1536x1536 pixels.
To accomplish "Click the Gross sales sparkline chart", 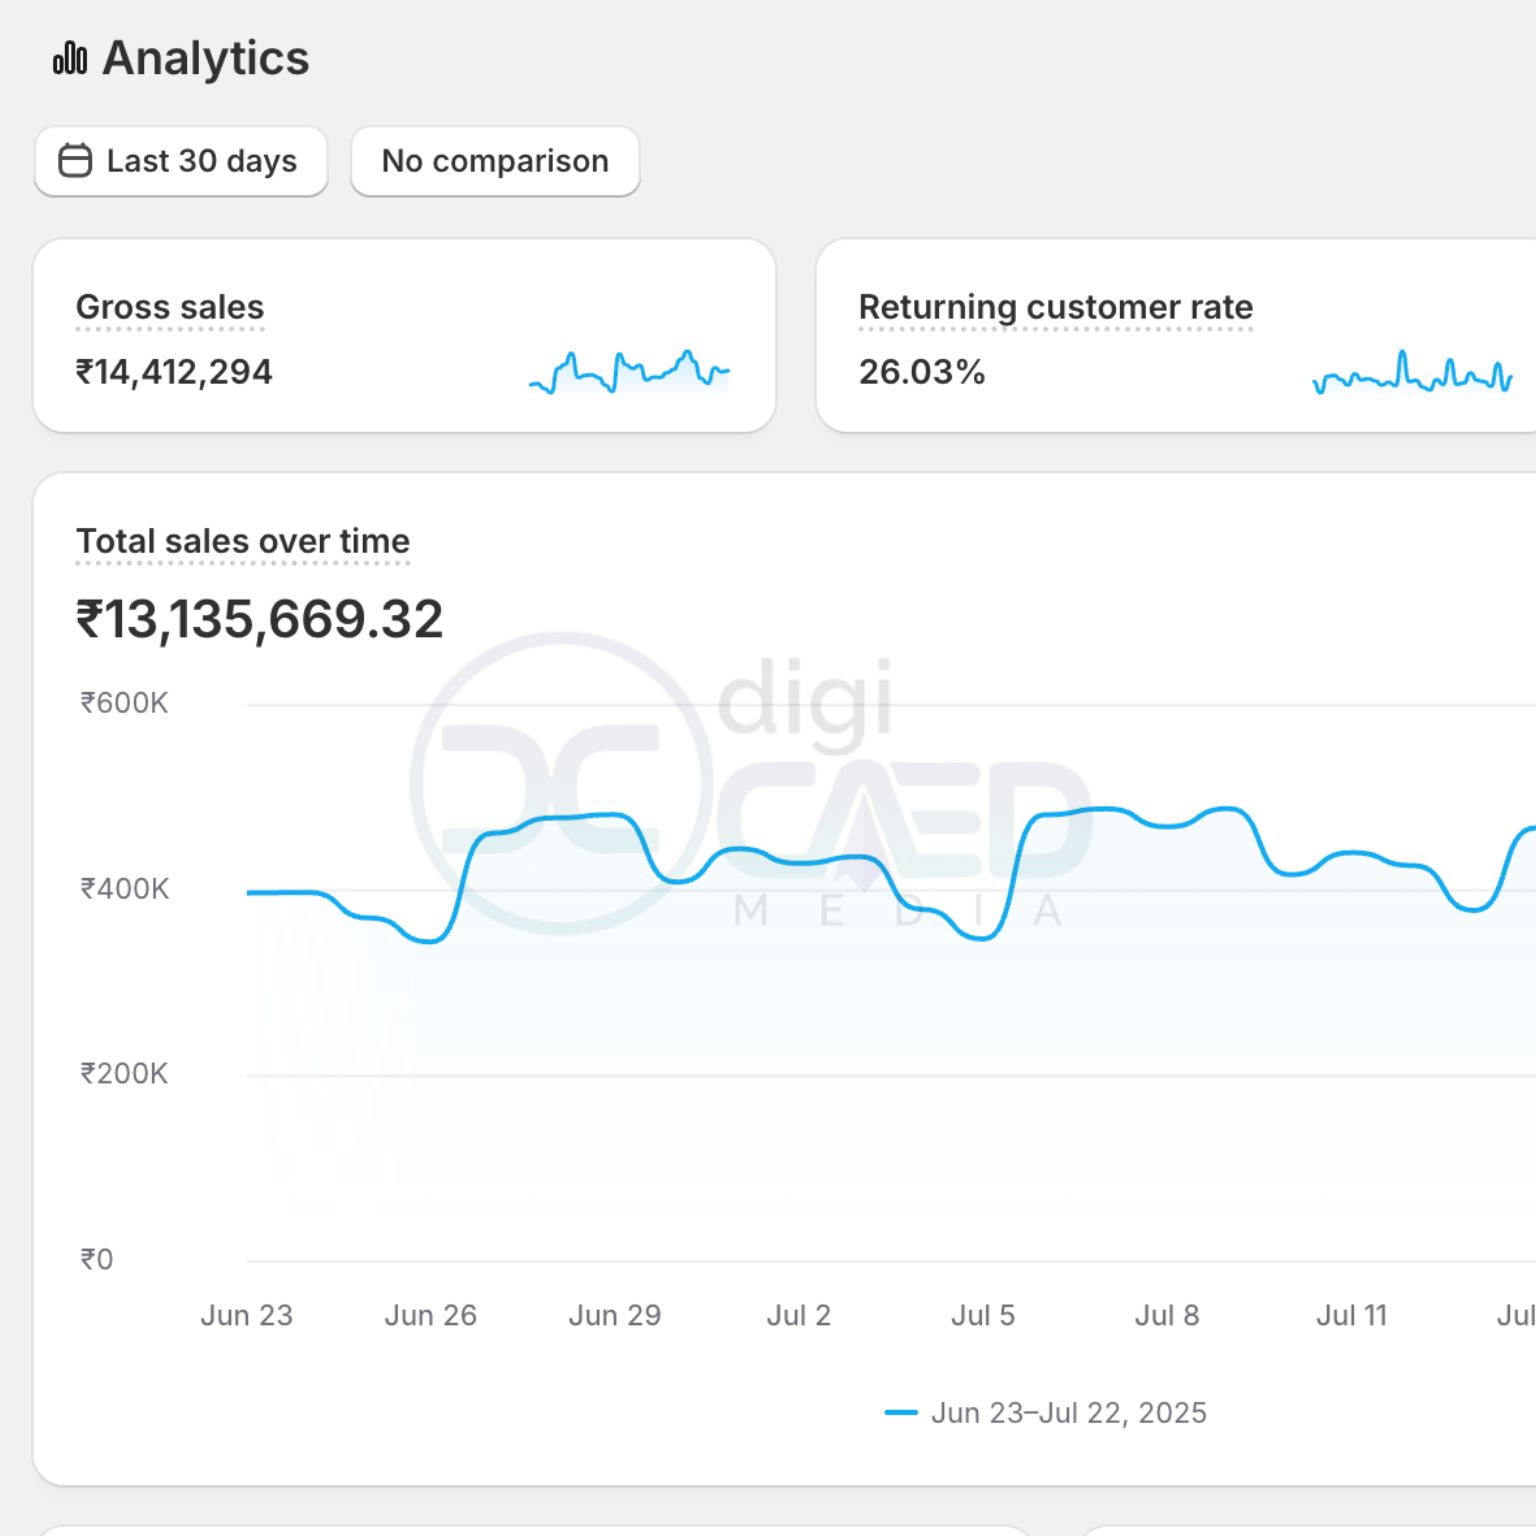I will tap(629, 372).
